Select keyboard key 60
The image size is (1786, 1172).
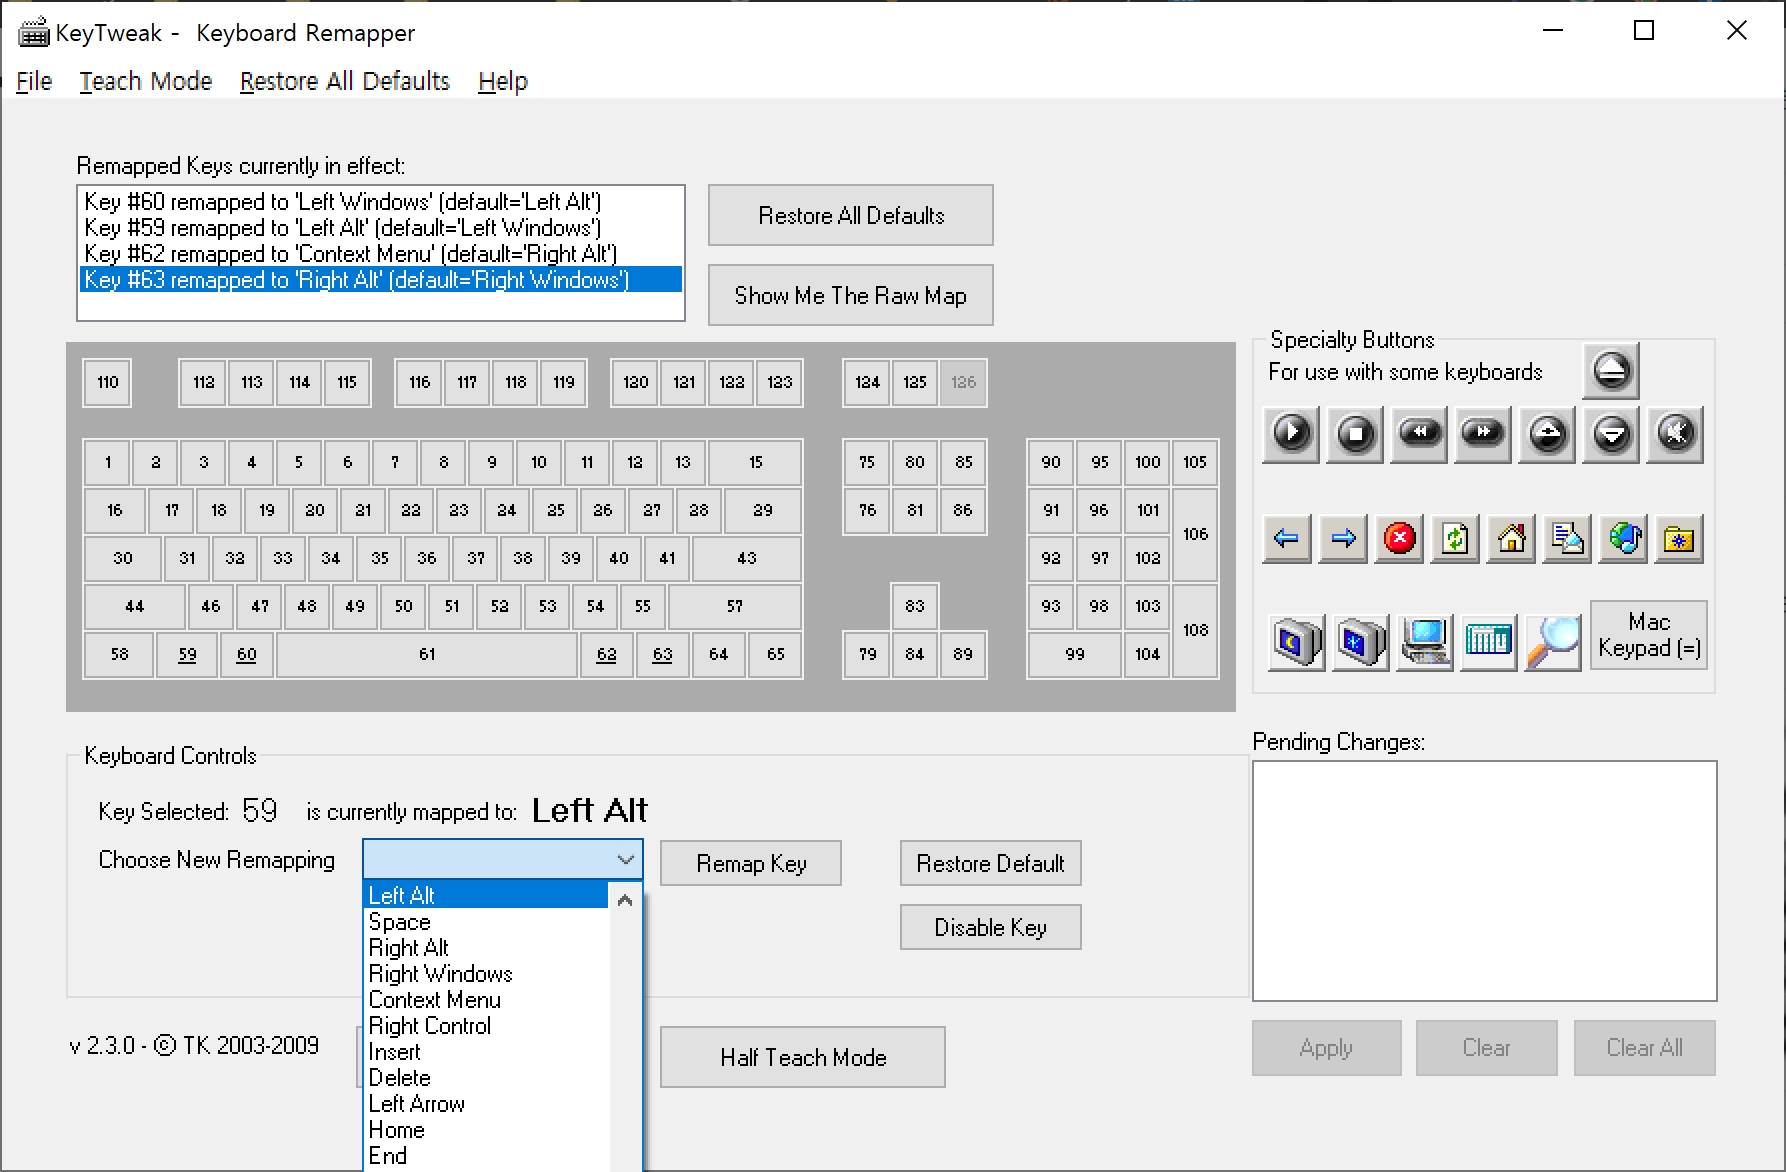click(247, 654)
